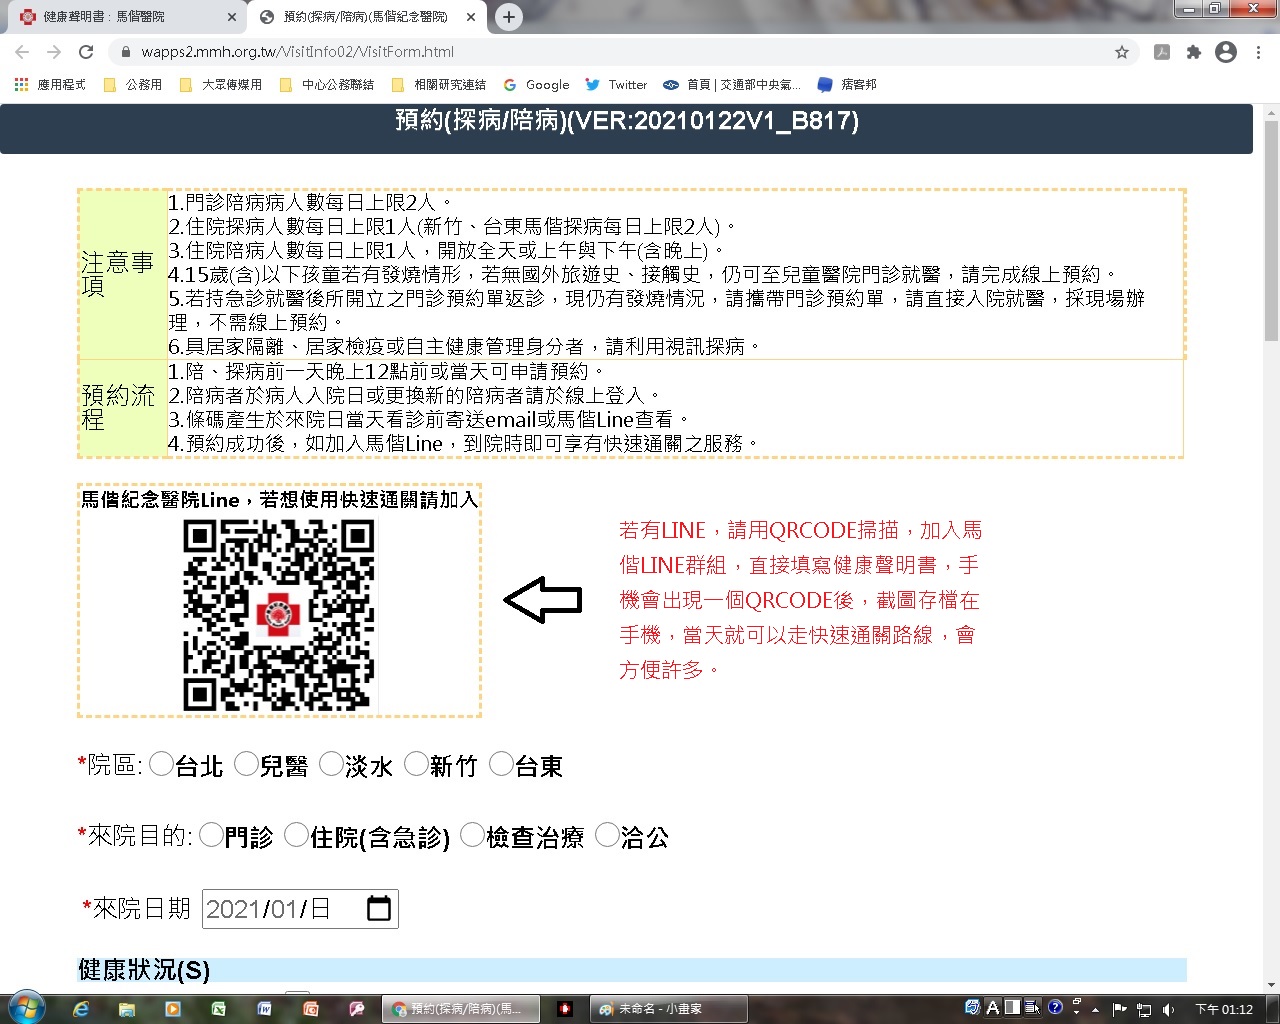Open the Extensions puzzle icon
This screenshot has width=1280, height=1024.
[x=1194, y=52]
